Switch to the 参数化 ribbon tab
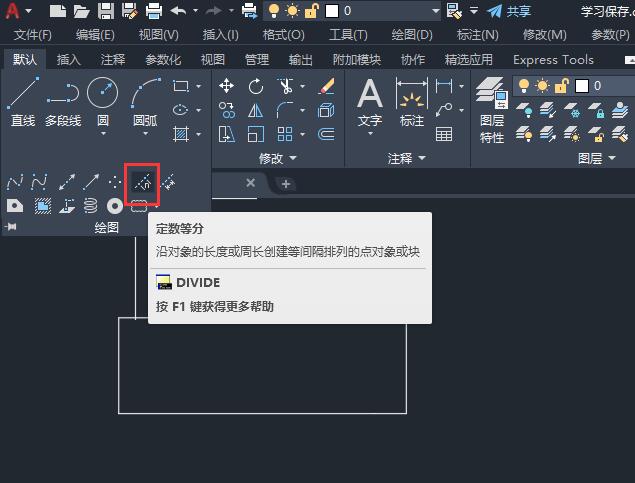This screenshot has width=635, height=483. point(163,60)
